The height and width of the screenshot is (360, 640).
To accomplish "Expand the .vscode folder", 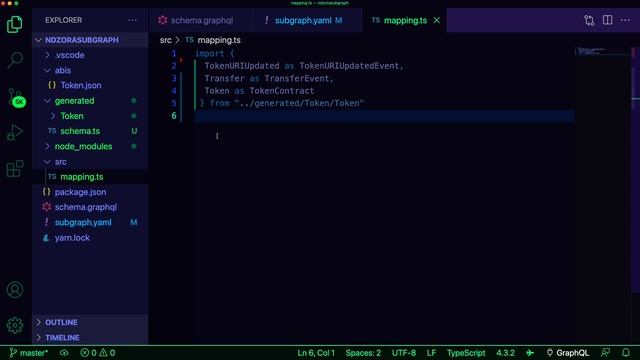I will pos(90,55).
